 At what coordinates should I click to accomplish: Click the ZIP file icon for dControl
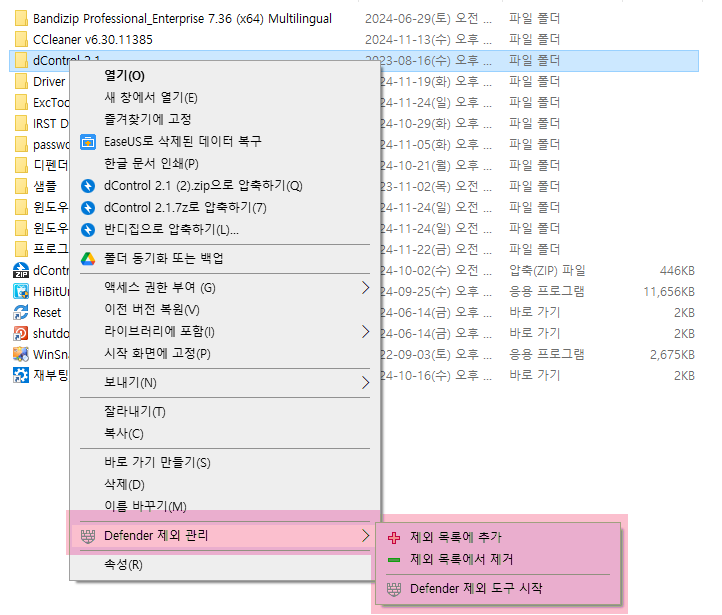click(x=21, y=270)
